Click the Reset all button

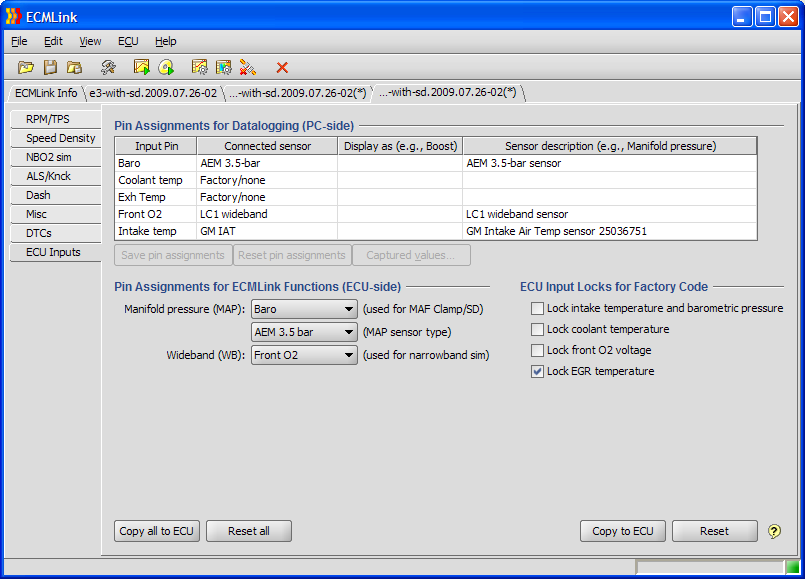click(248, 531)
